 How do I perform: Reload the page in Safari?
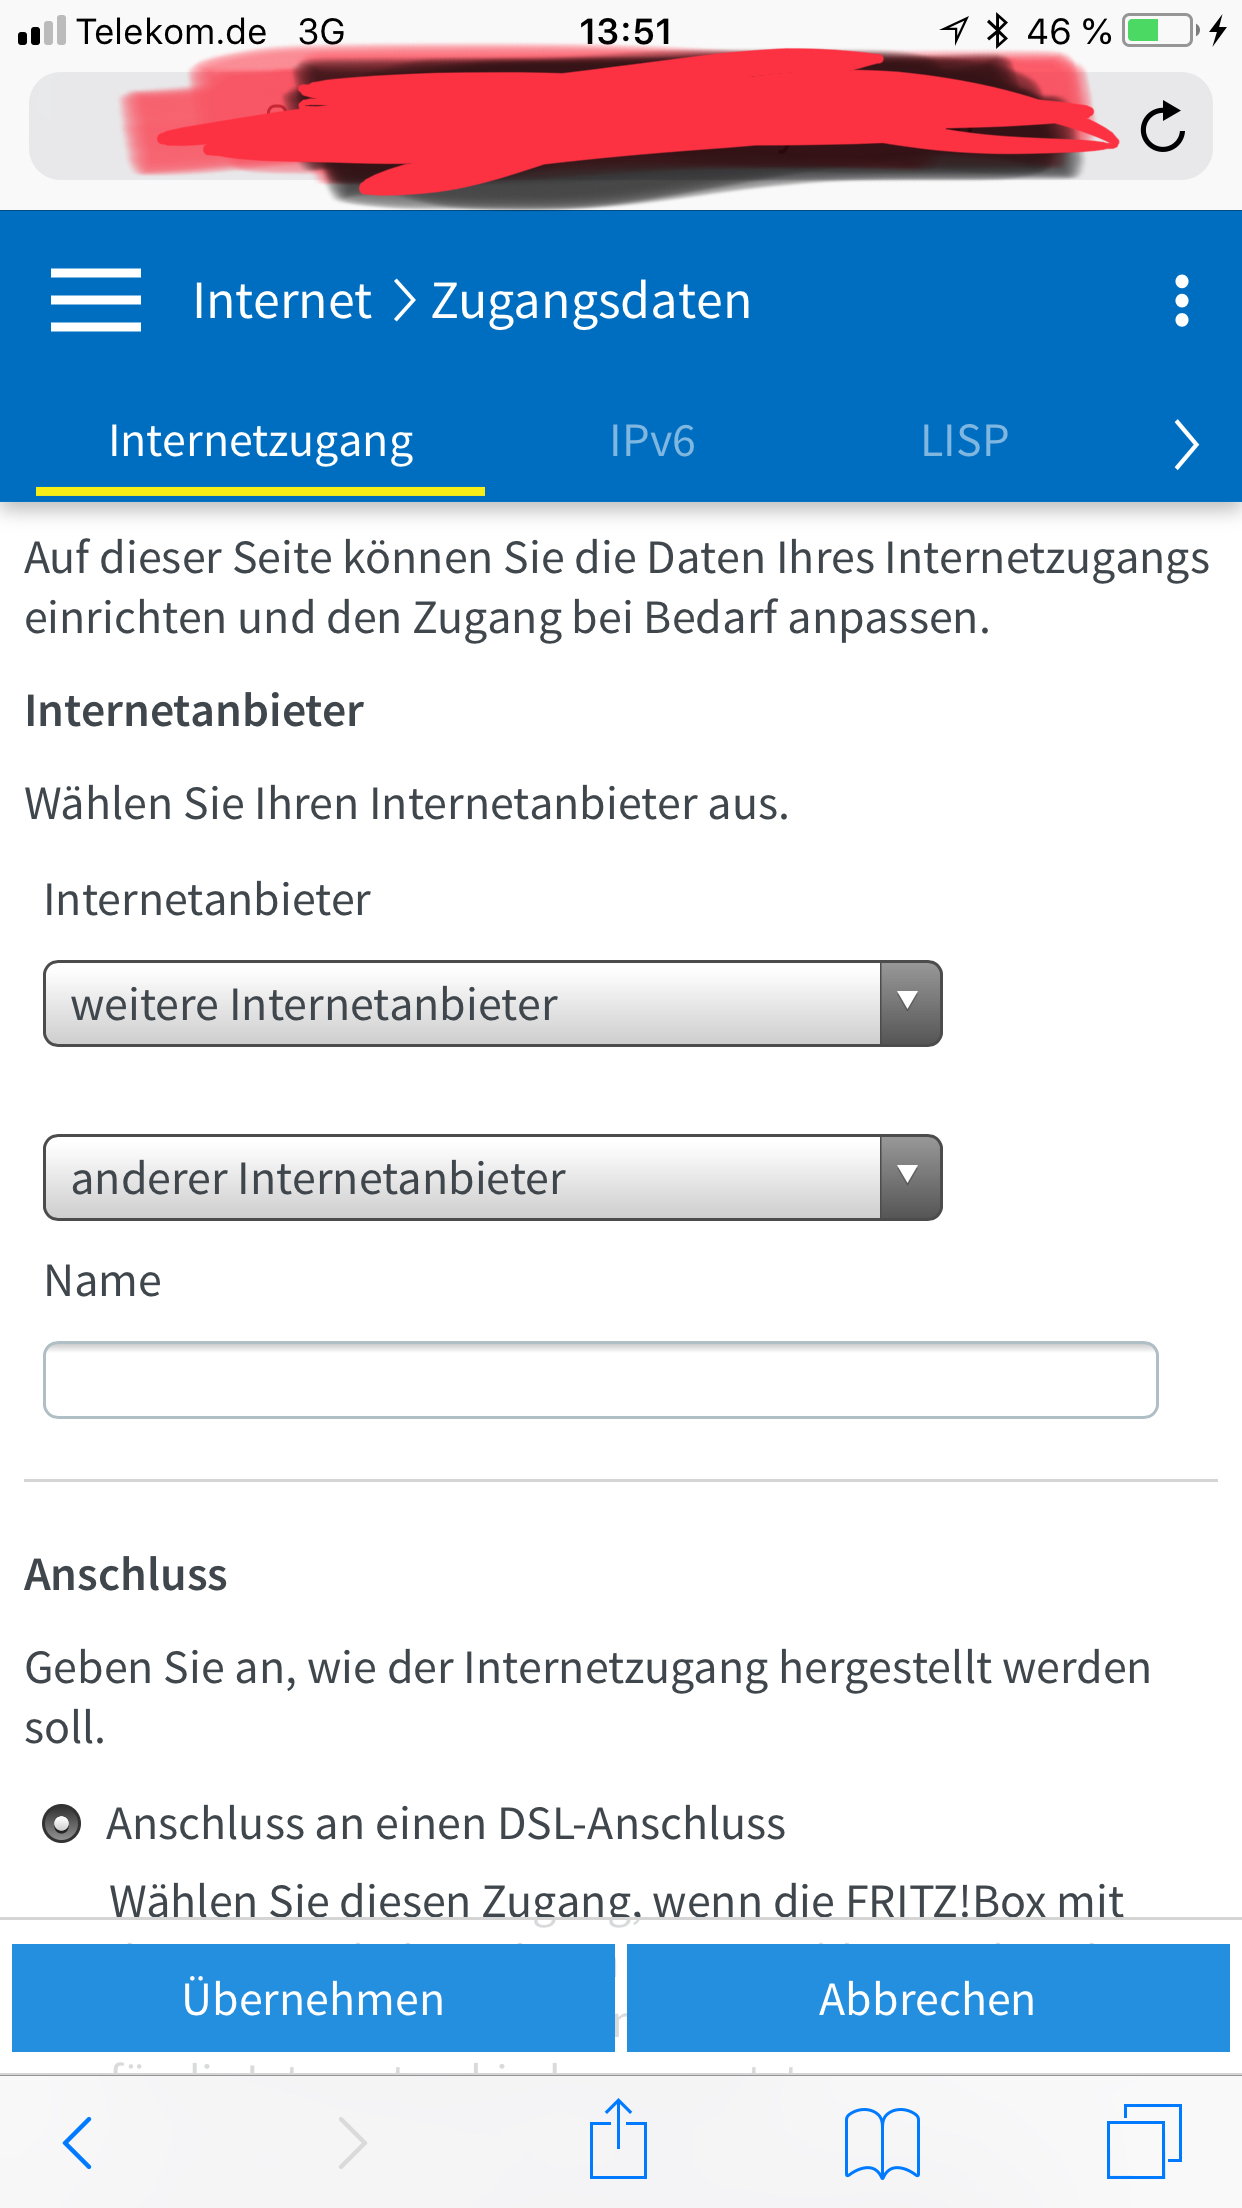click(1162, 128)
